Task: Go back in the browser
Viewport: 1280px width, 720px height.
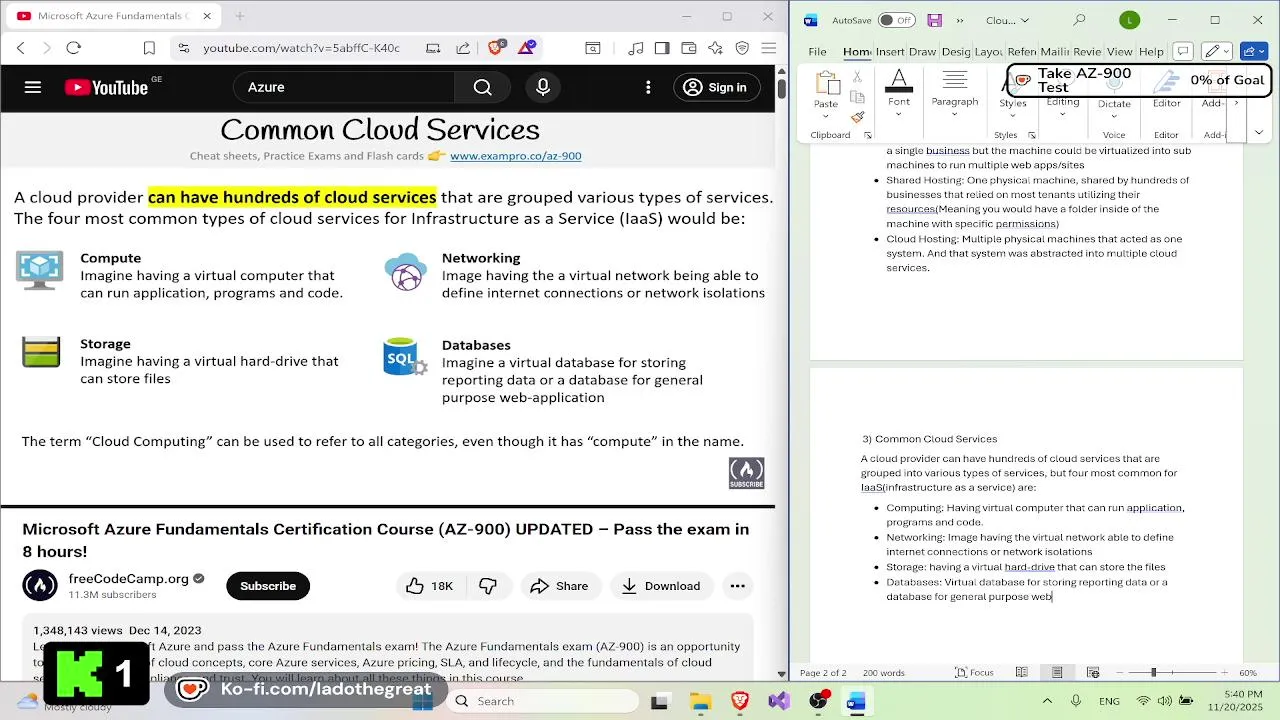Action: coord(21,47)
